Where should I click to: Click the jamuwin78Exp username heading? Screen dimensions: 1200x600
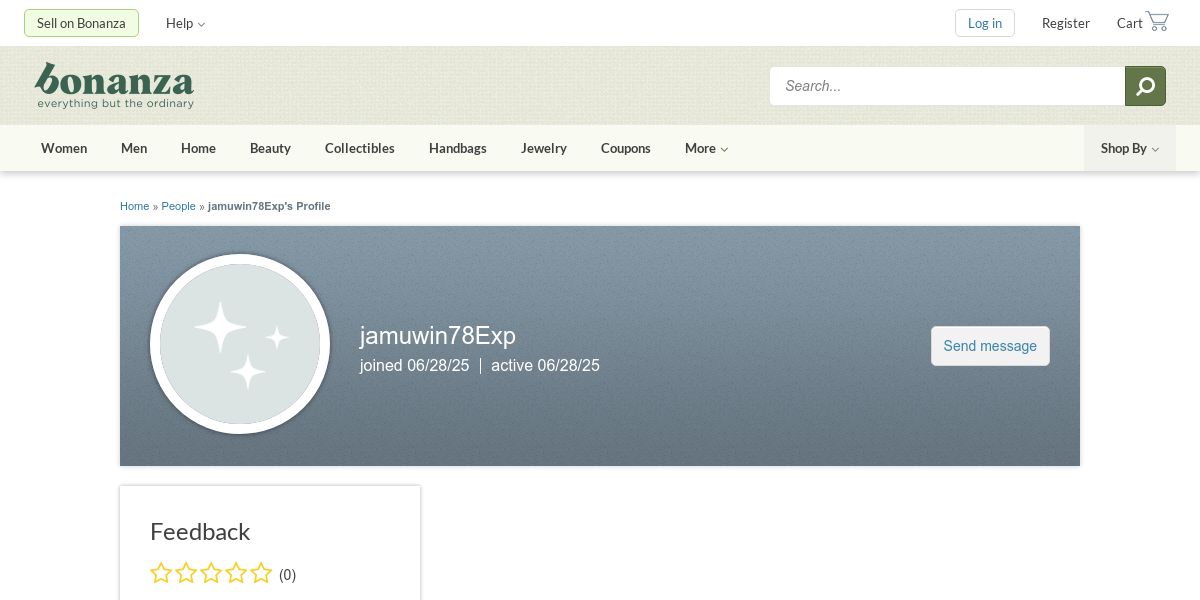[438, 335]
